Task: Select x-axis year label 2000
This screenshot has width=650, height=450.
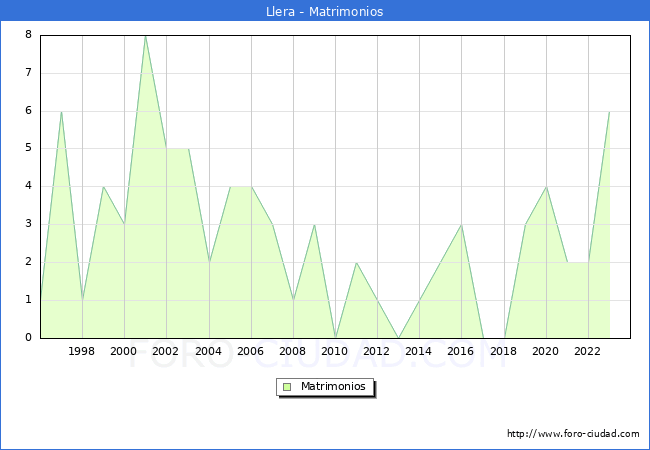Action: coord(124,351)
